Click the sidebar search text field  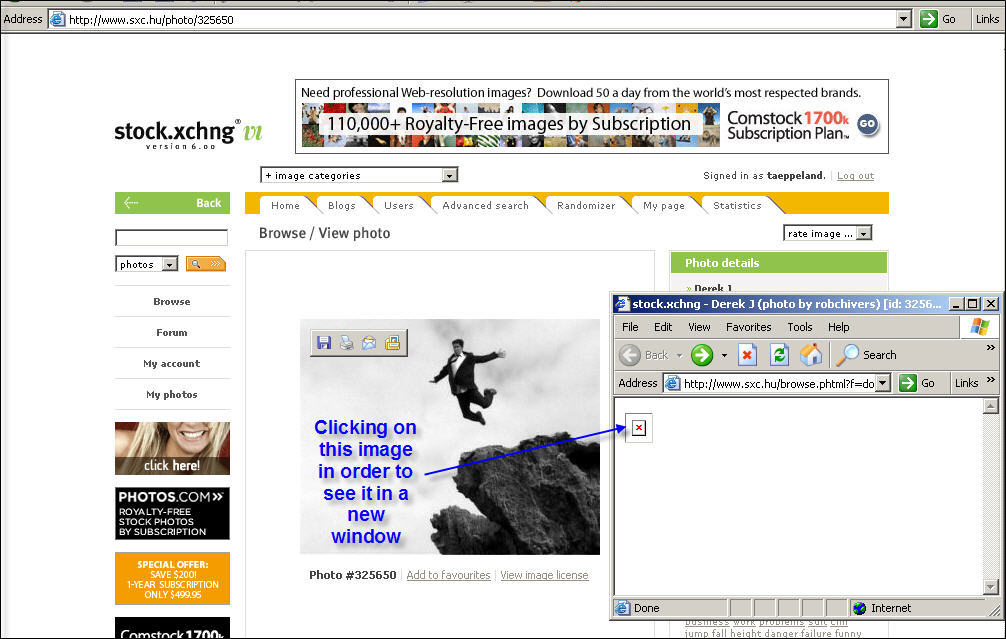pyautogui.click(x=171, y=238)
